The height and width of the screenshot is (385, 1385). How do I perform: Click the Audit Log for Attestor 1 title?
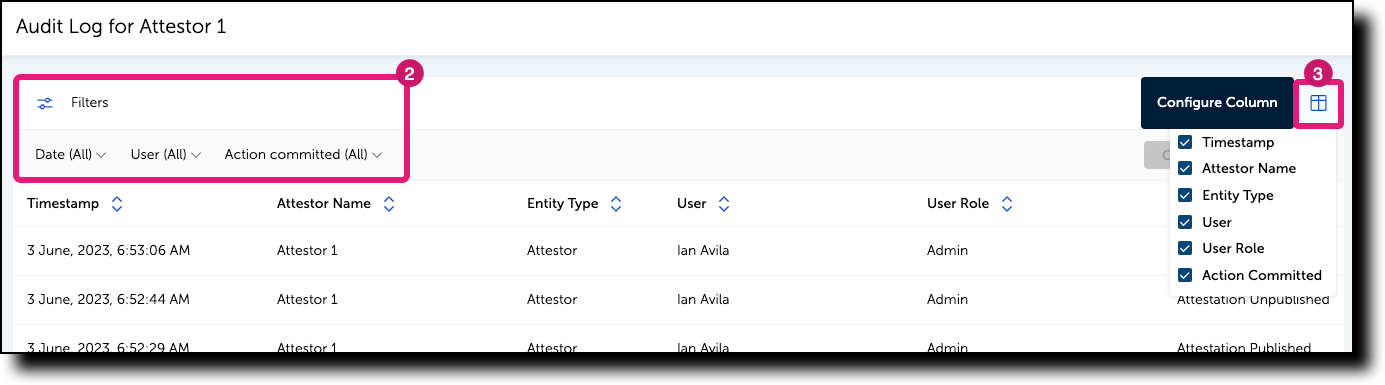click(x=121, y=27)
